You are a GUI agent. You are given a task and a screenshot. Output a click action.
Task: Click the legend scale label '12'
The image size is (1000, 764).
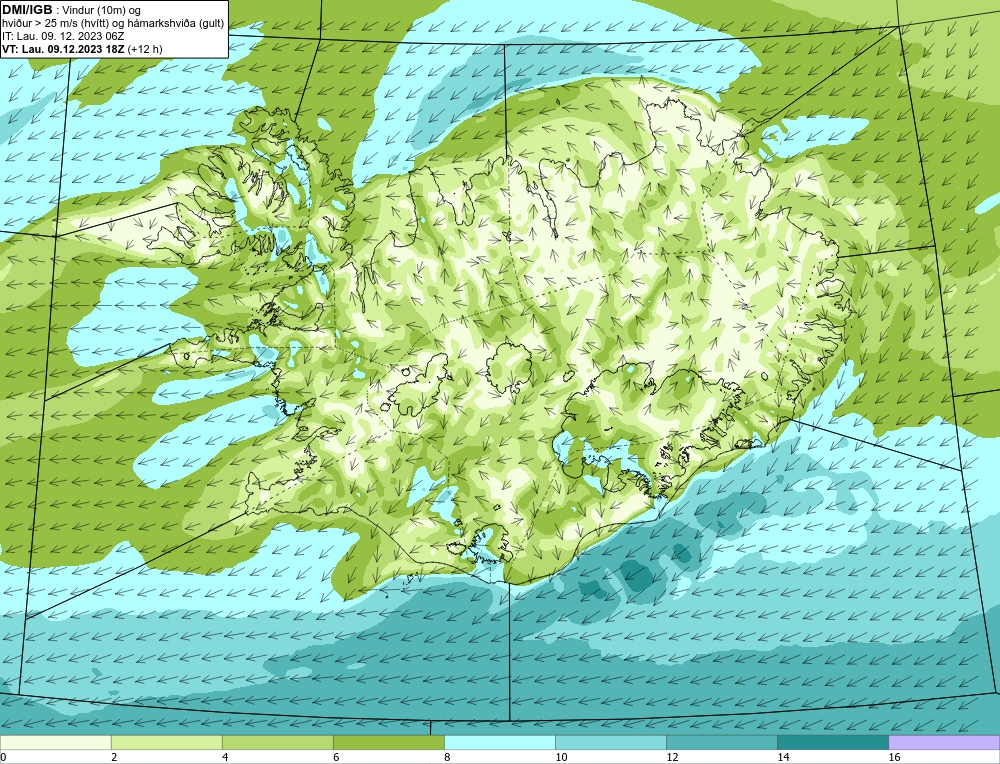pos(672,757)
